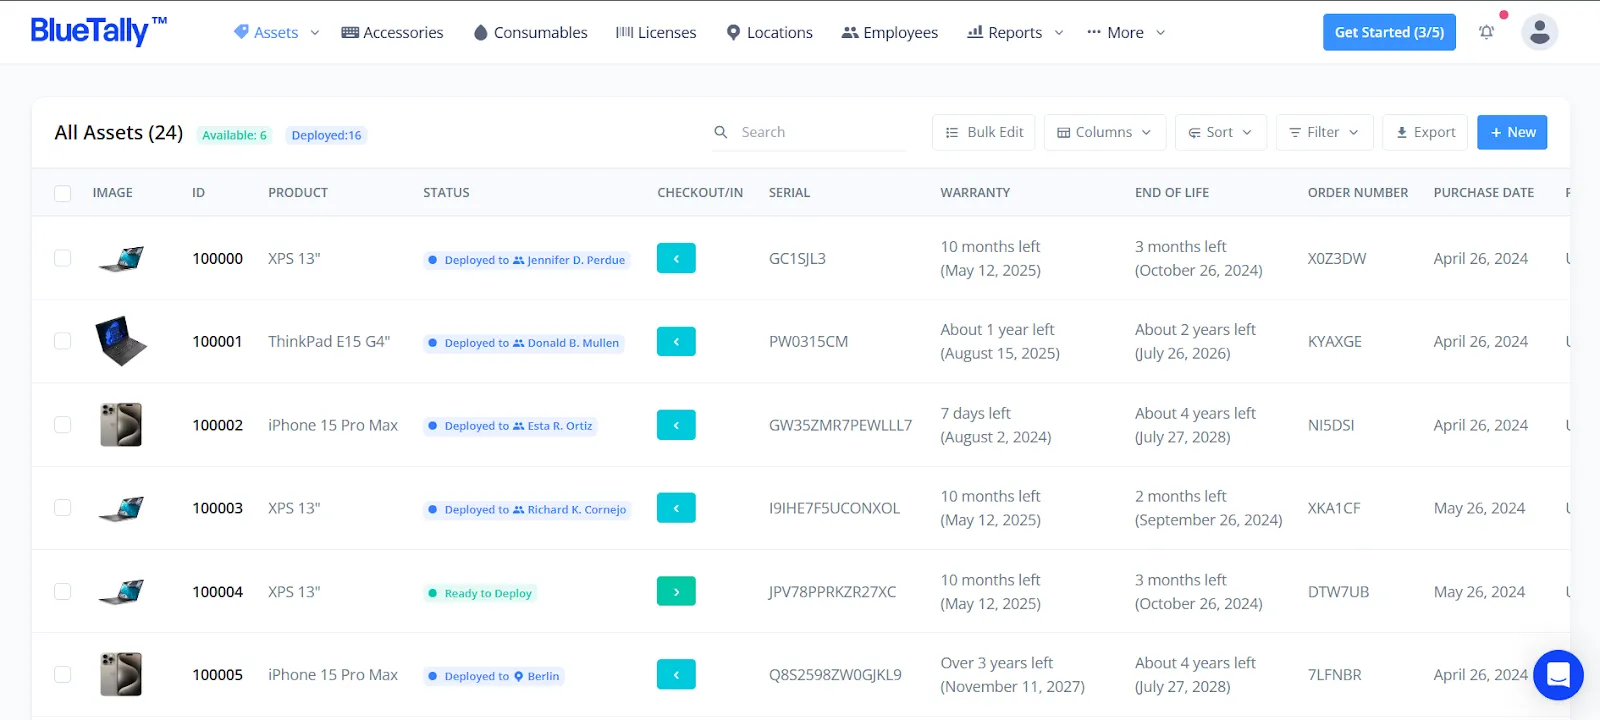Create a New asset
Image resolution: width=1600 pixels, height=720 pixels.
[1512, 132]
